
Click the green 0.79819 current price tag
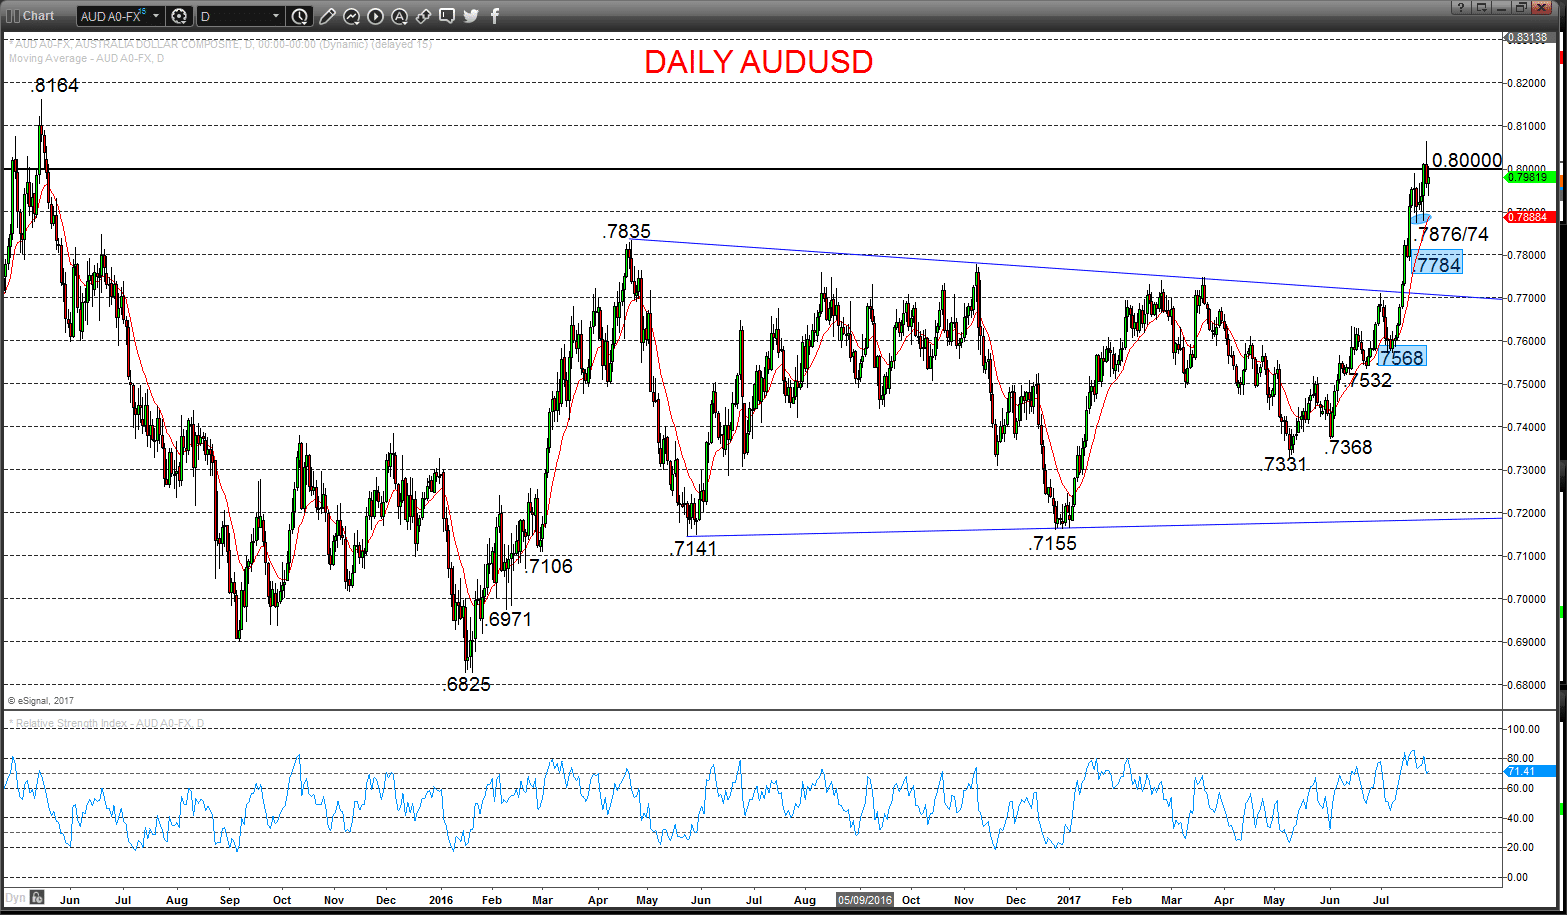1530,177
